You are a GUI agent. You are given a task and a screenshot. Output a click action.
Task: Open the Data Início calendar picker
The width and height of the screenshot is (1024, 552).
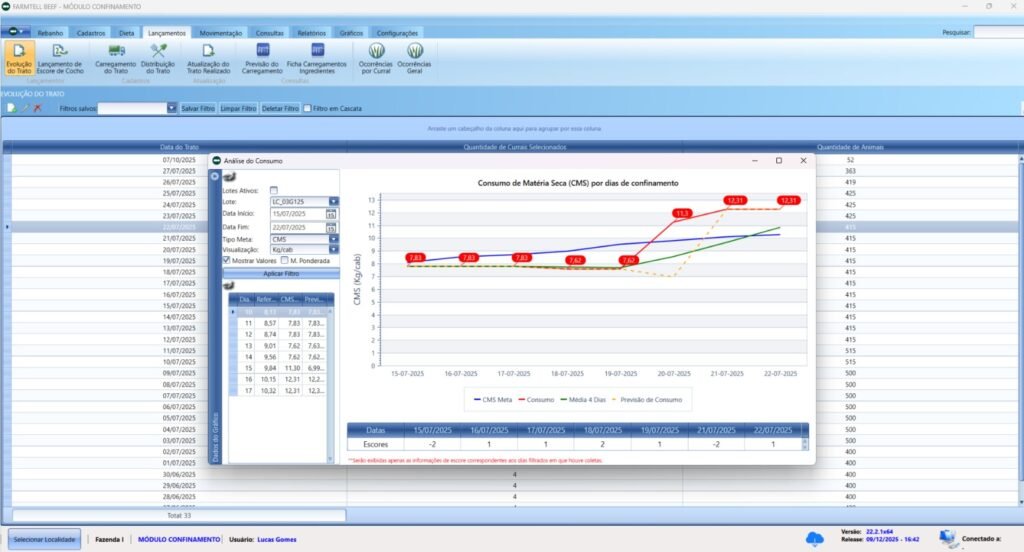tap(333, 214)
